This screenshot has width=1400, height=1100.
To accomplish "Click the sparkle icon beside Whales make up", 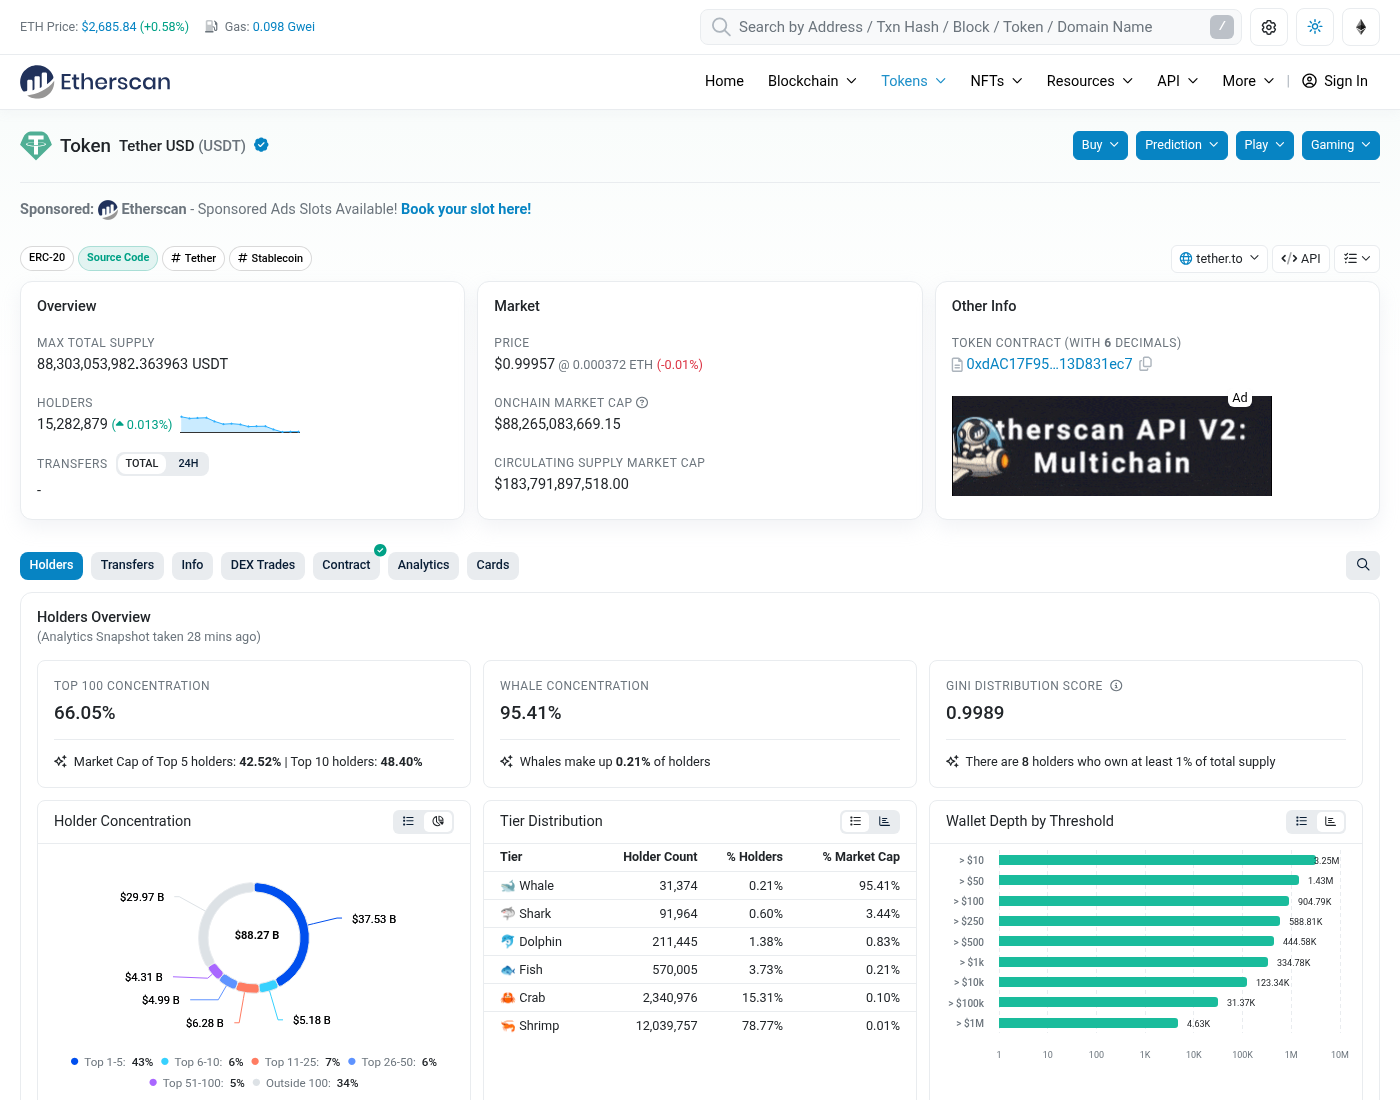I will click(506, 762).
